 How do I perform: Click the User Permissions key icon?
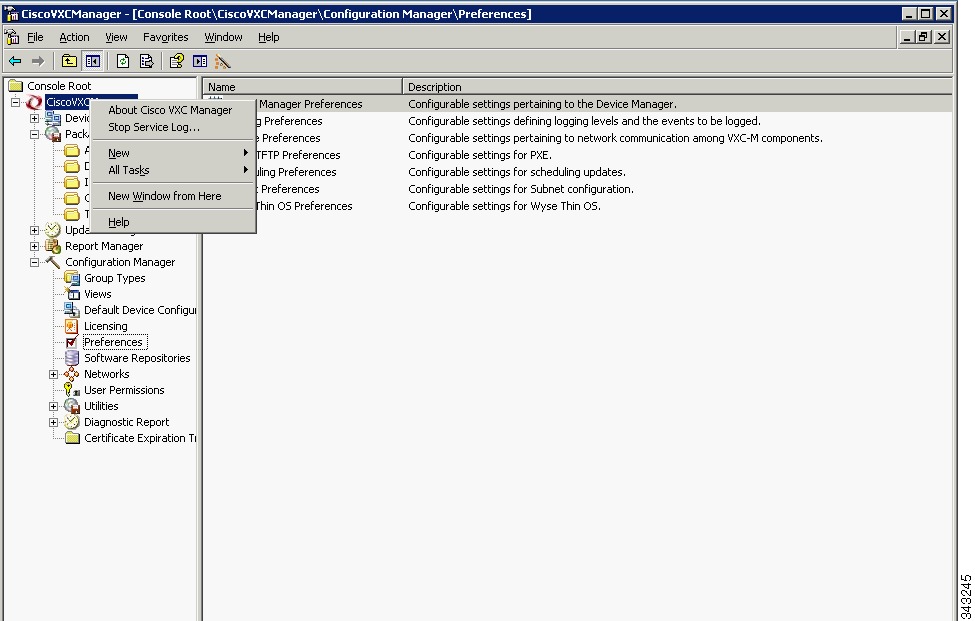72,390
